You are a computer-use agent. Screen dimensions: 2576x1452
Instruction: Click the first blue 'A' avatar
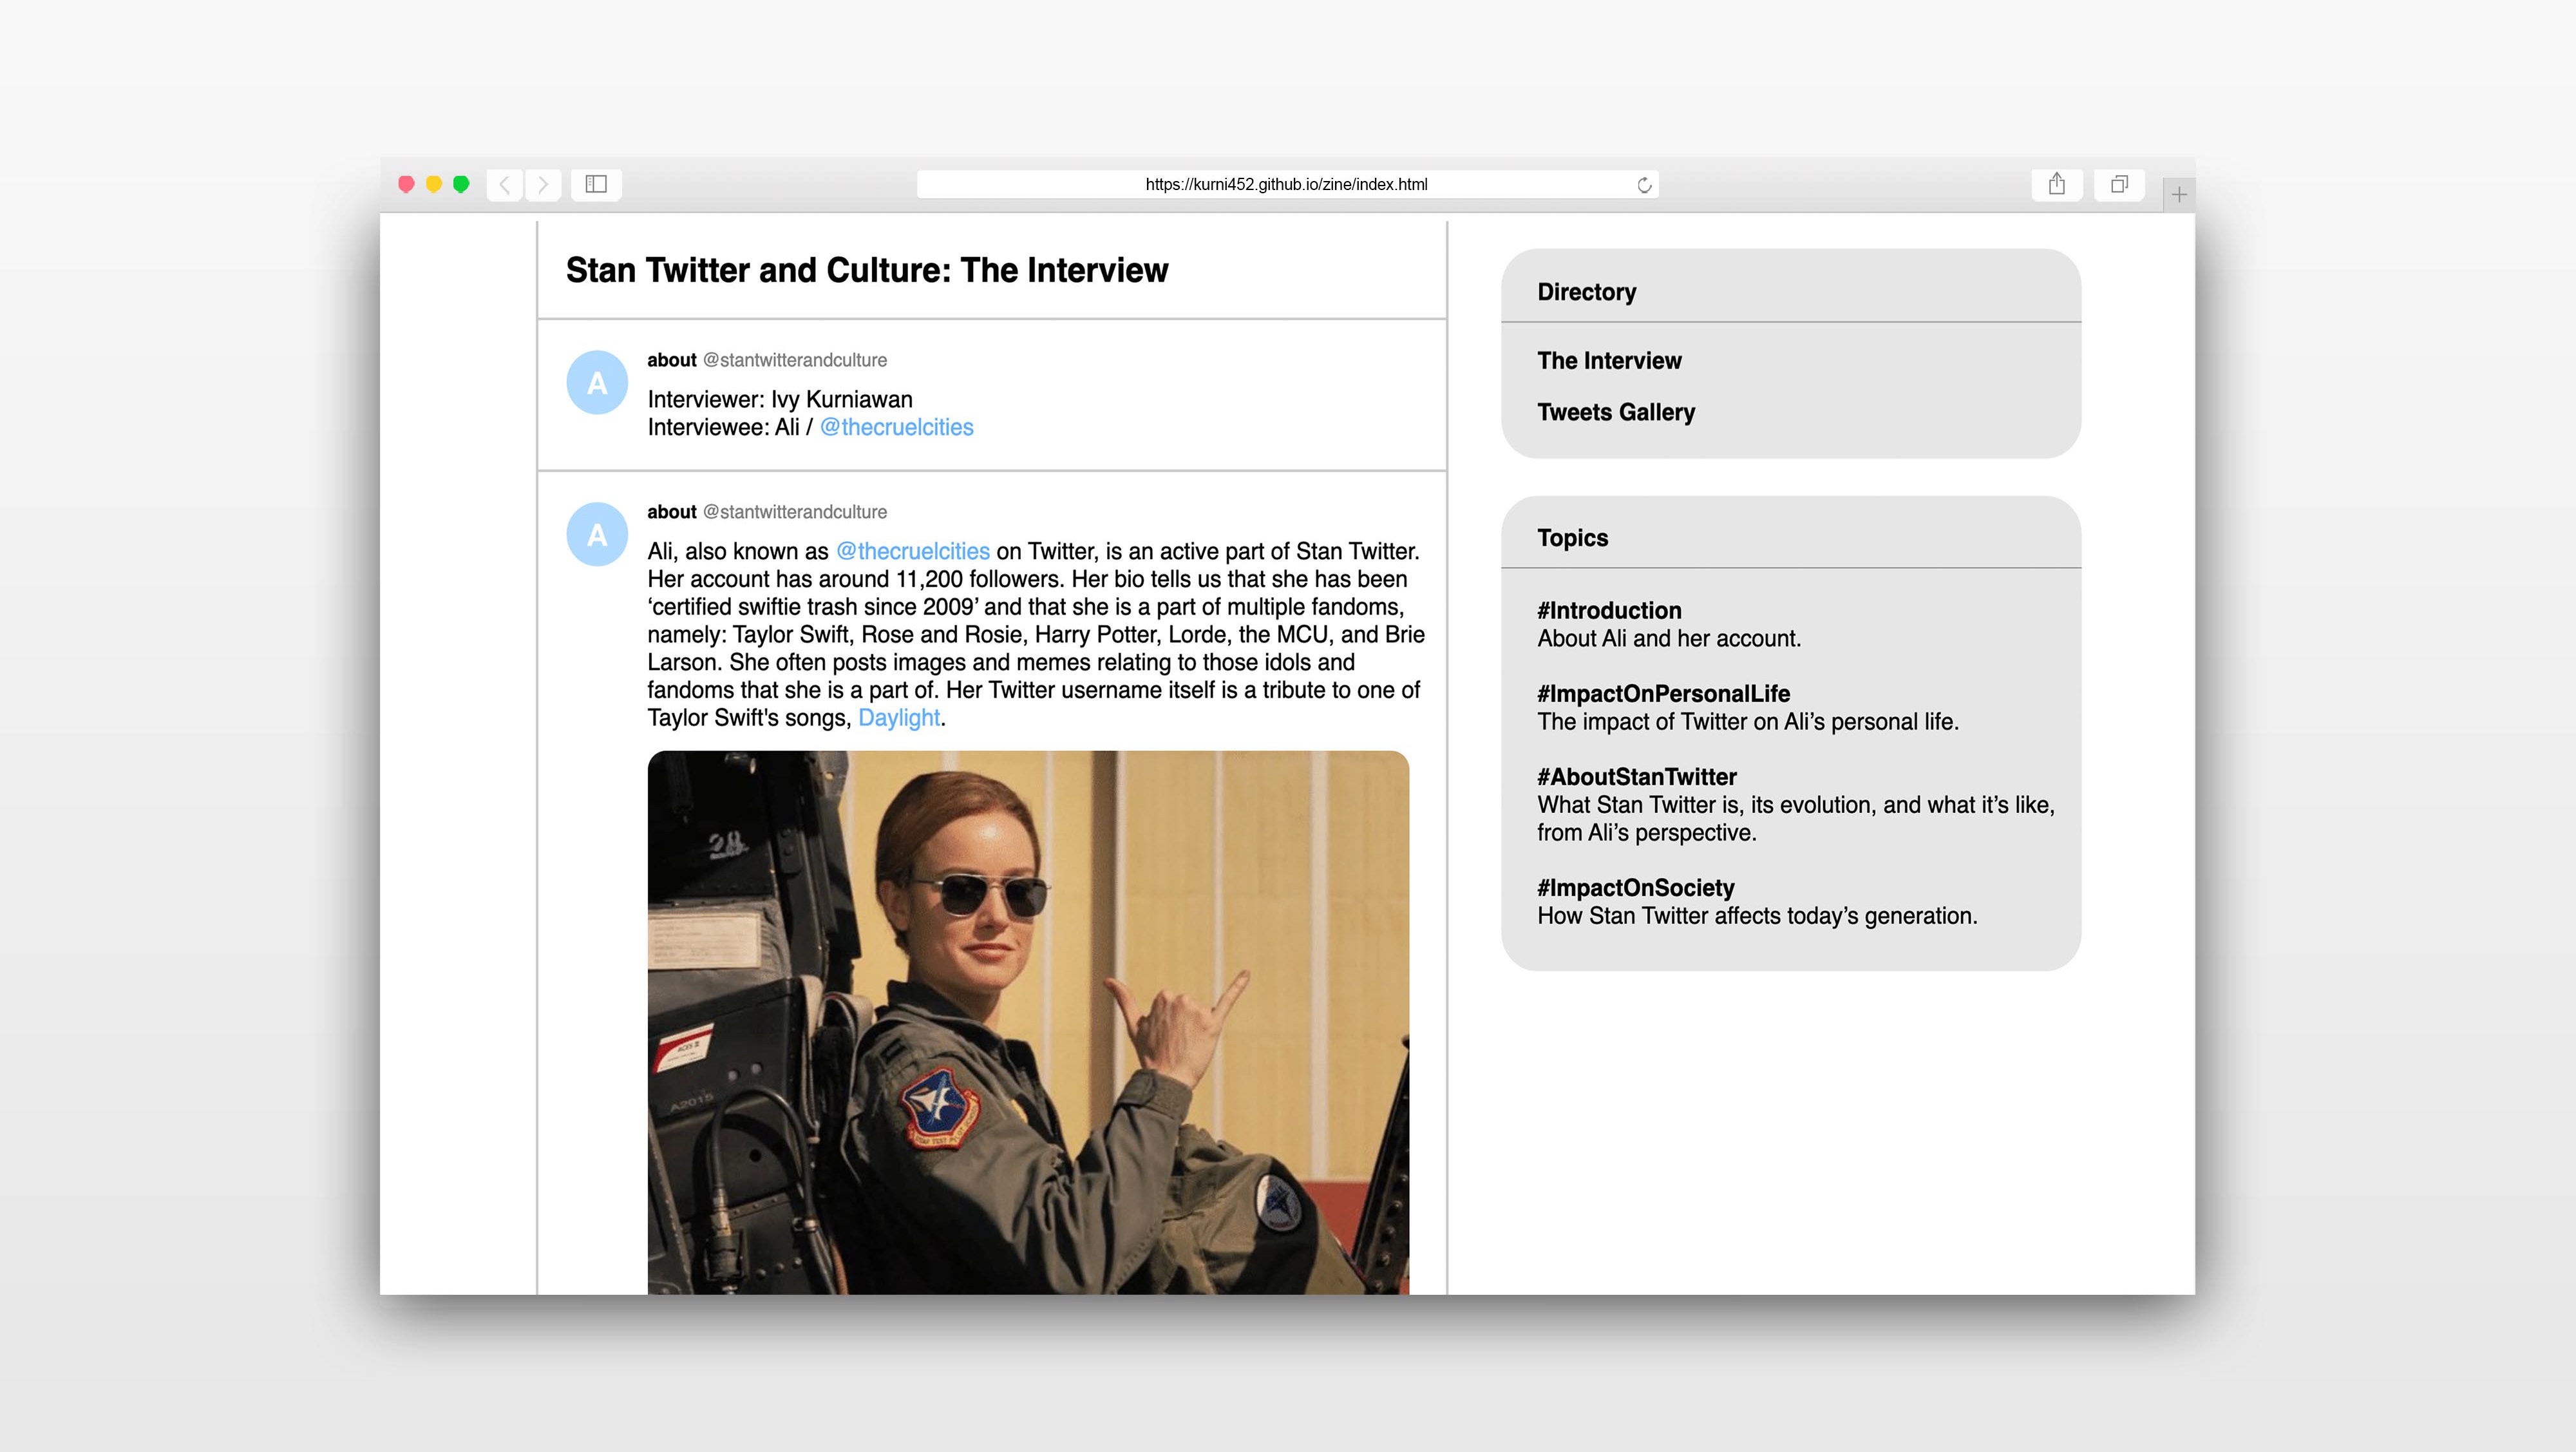597,382
